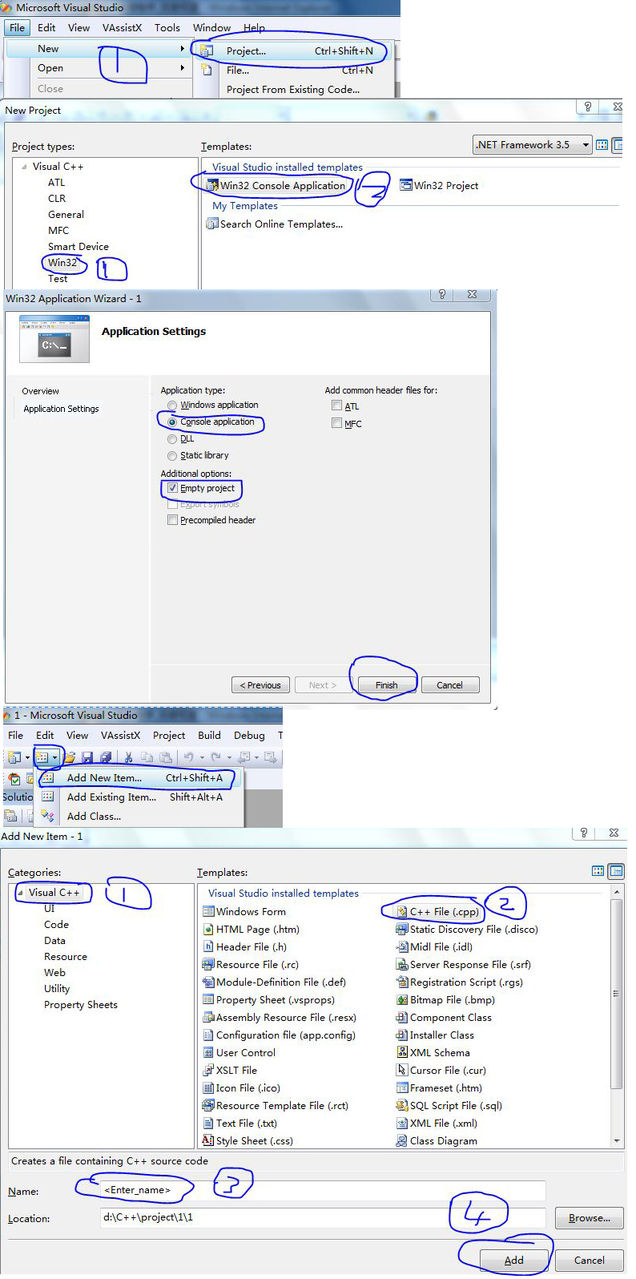Image resolution: width=636 pixels, height=1279 pixels.
Task: Select the Text File (.txt) template
Action: pyautogui.click(x=239, y=1123)
